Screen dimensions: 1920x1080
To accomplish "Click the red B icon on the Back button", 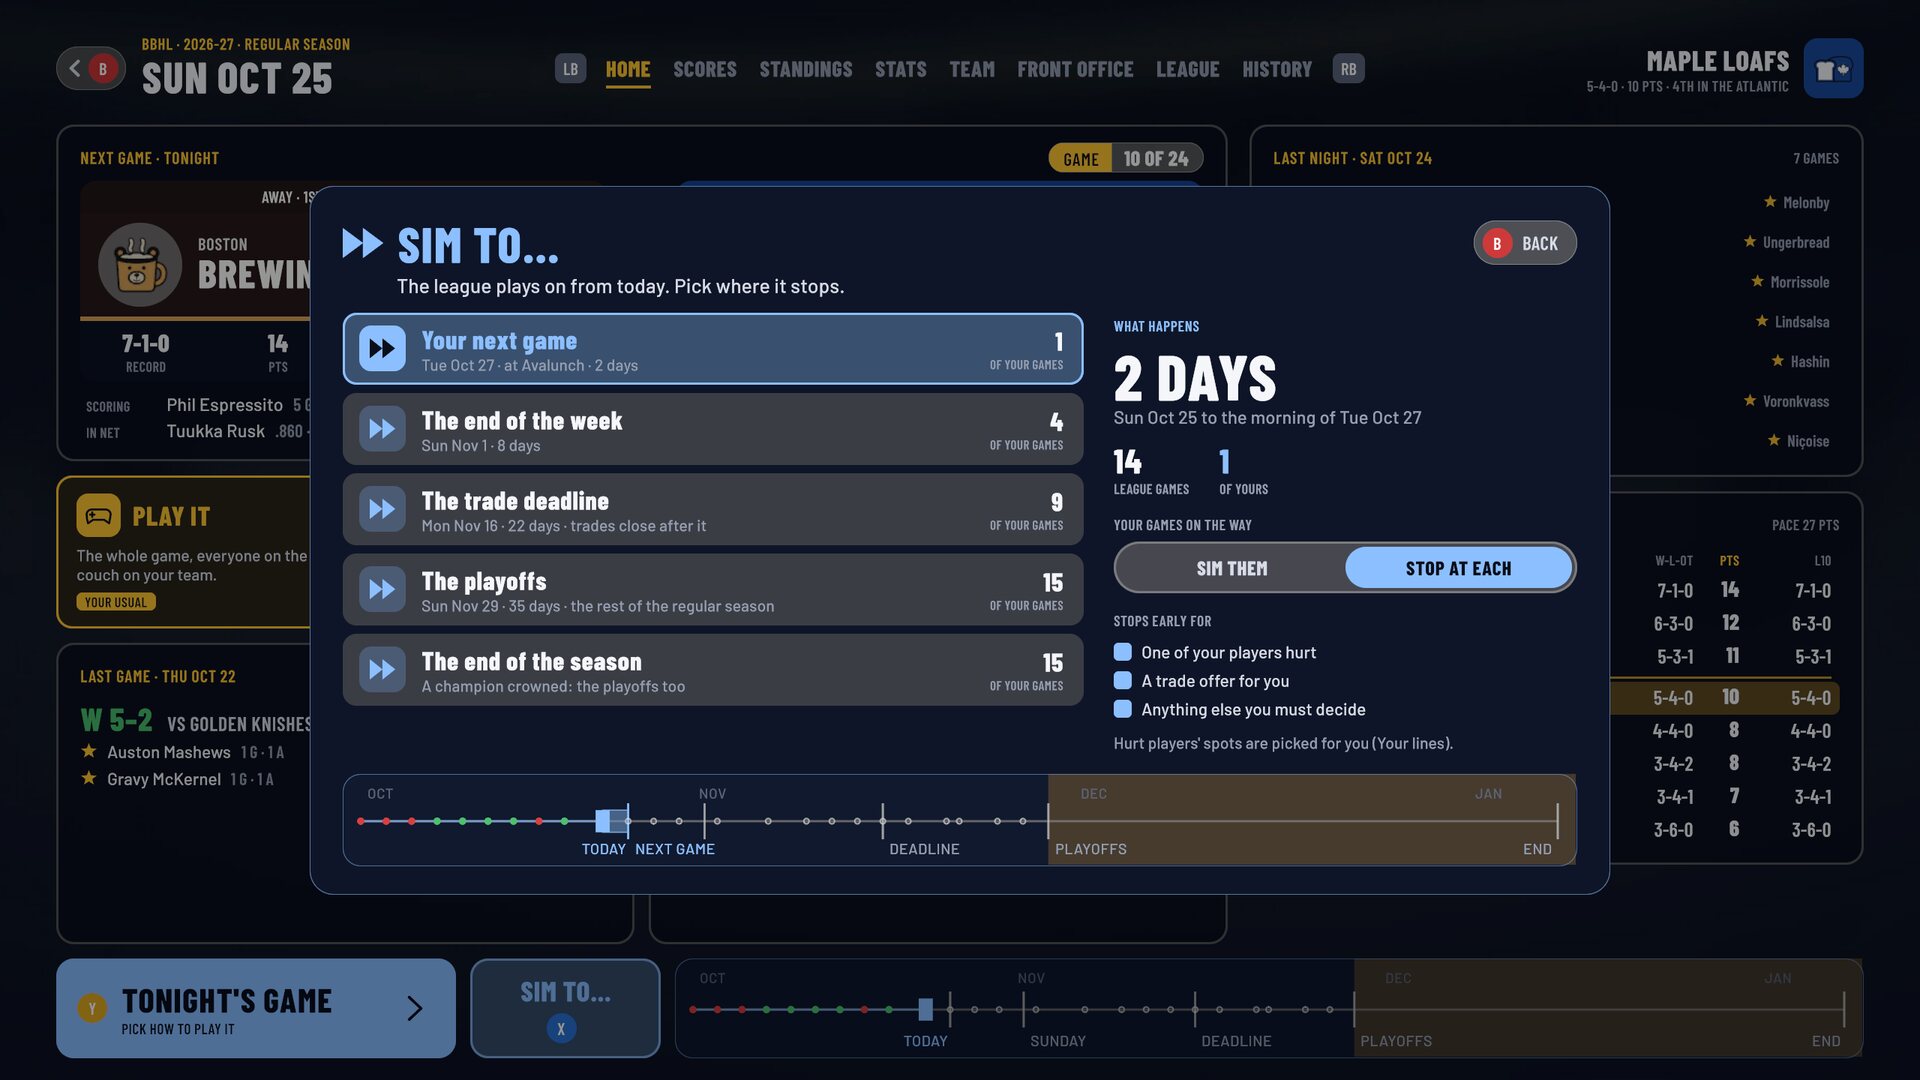I will pyautogui.click(x=1497, y=244).
